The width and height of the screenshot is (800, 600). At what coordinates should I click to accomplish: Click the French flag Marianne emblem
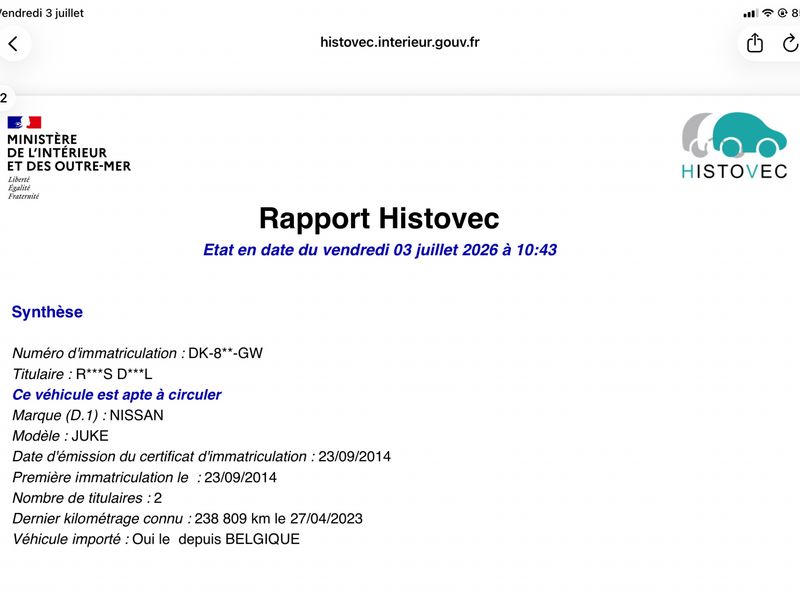tap(24, 122)
